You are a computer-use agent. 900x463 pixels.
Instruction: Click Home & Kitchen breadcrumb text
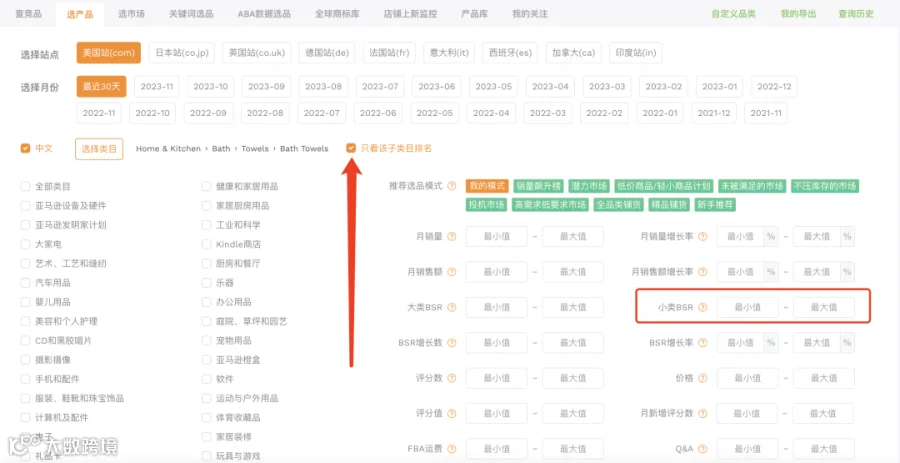click(168, 149)
